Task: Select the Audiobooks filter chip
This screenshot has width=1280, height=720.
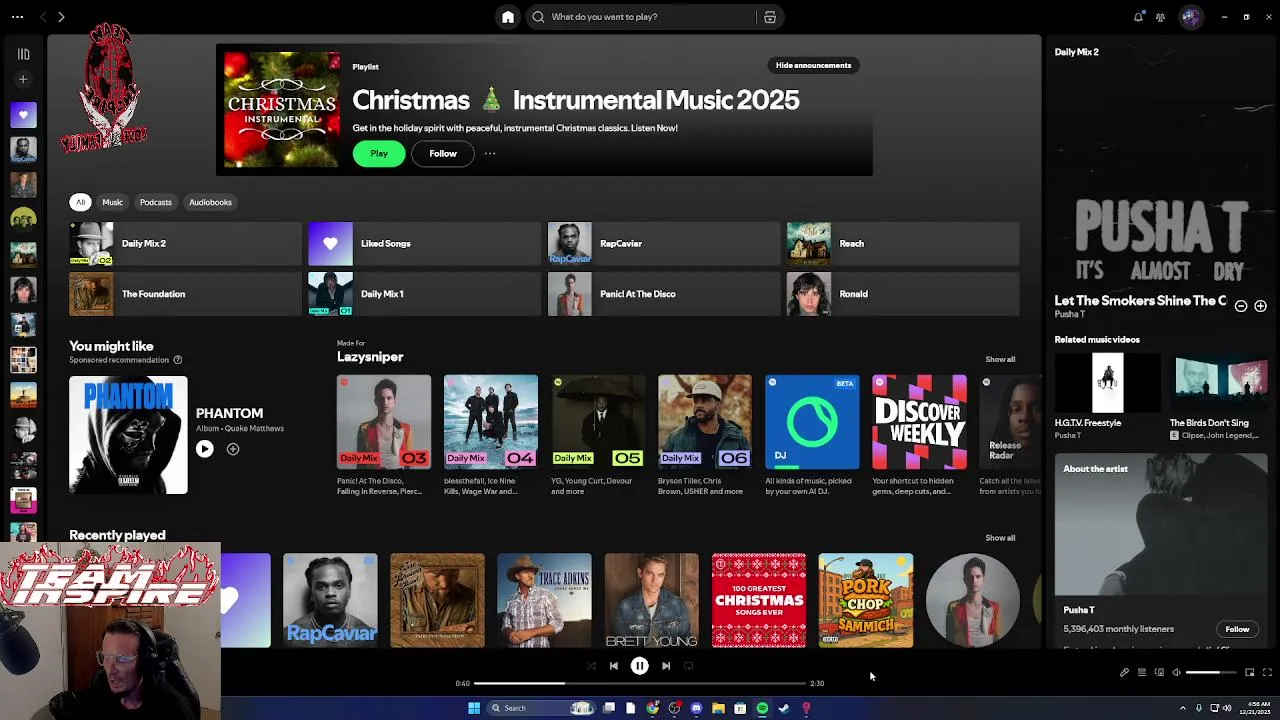Action: (x=210, y=202)
